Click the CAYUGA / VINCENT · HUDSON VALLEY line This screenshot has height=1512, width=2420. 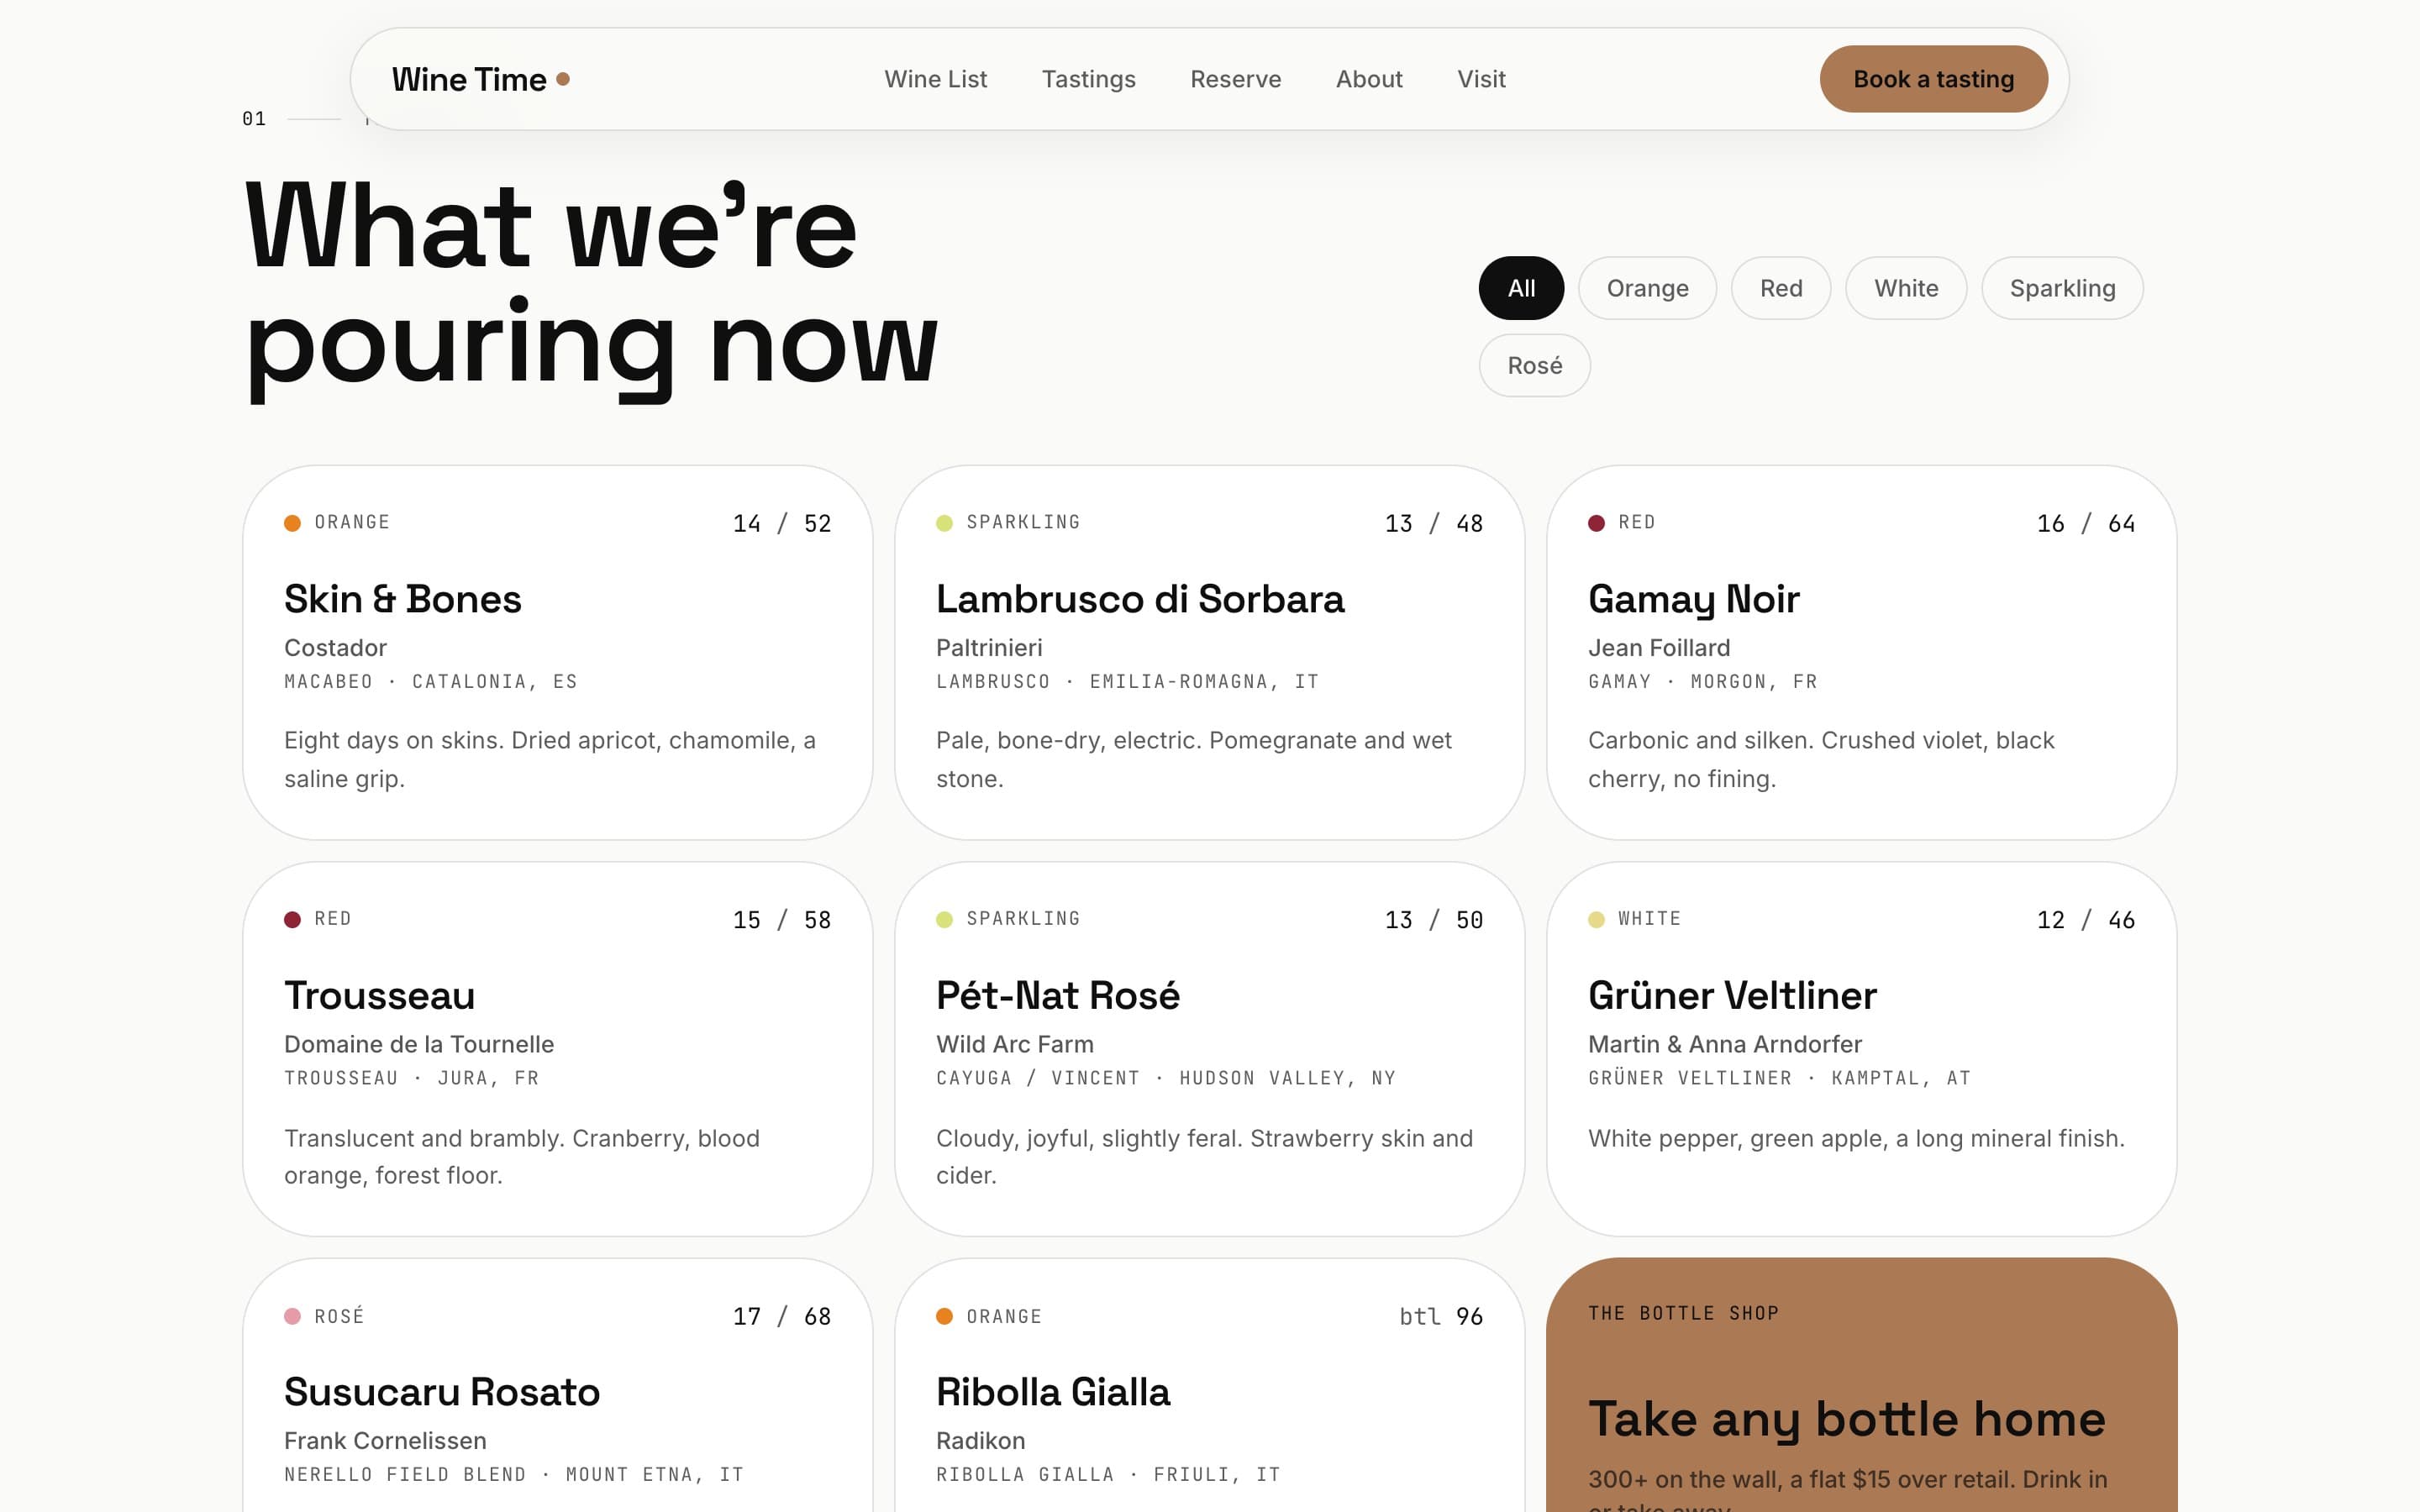pyautogui.click(x=1166, y=1078)
